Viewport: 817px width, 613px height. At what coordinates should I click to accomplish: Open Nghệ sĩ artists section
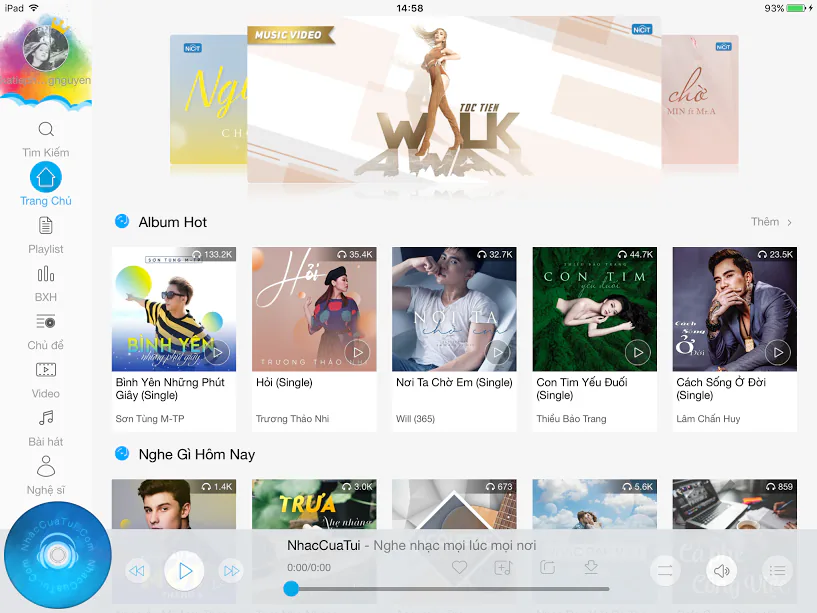tap(46, 476)
